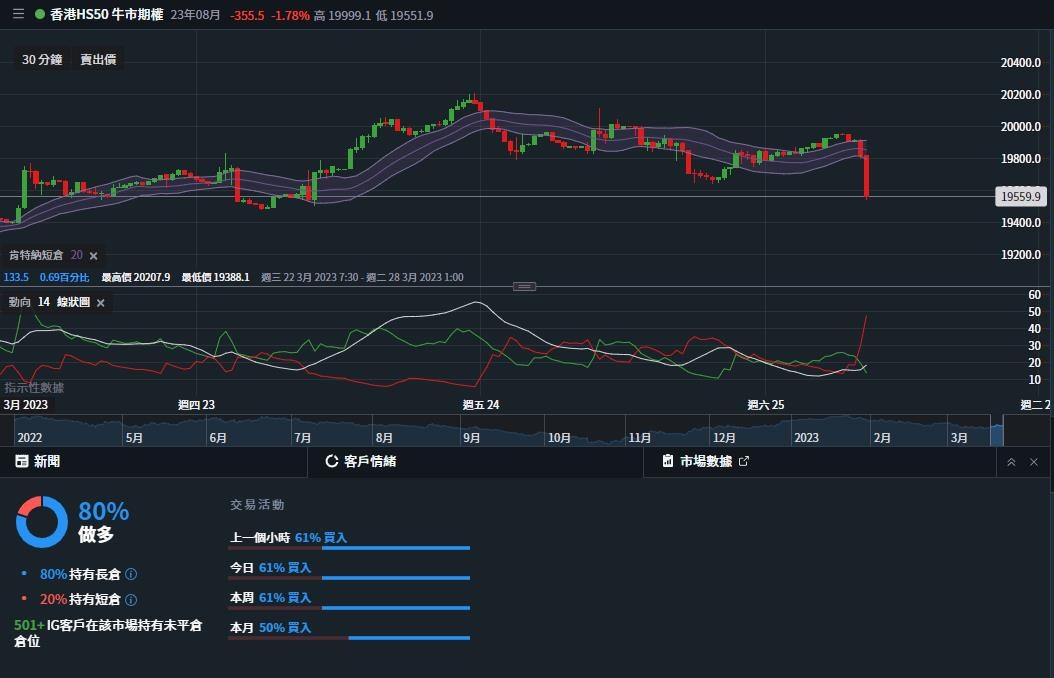1054x678 pixels.
Task: Click the 今日 61% 買入 progress bar
Action: coord(348,578)
